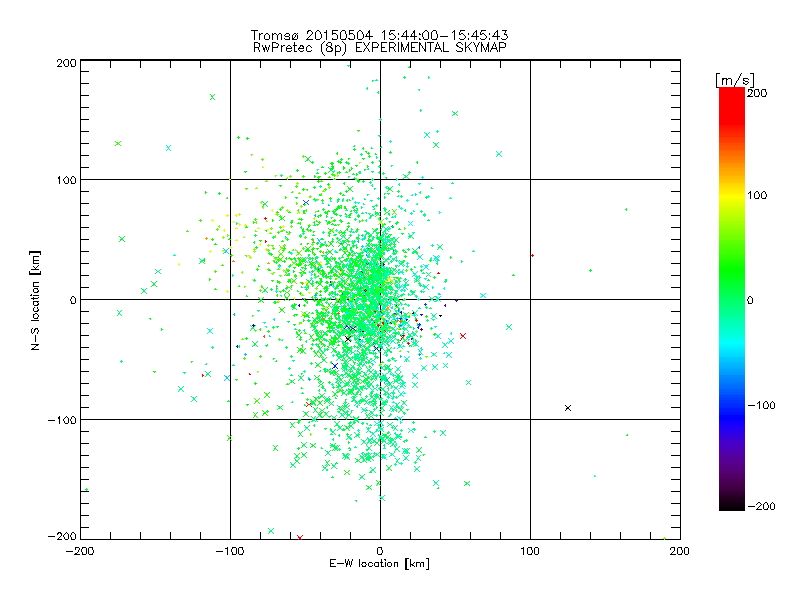The width and height of the screenshot is (800, 600).
Task: Click the subtitle 'RwPretec (8p) EXPERIMENTAL SKYMAP'
Action: pyautogui.click(x=380, y=48)
